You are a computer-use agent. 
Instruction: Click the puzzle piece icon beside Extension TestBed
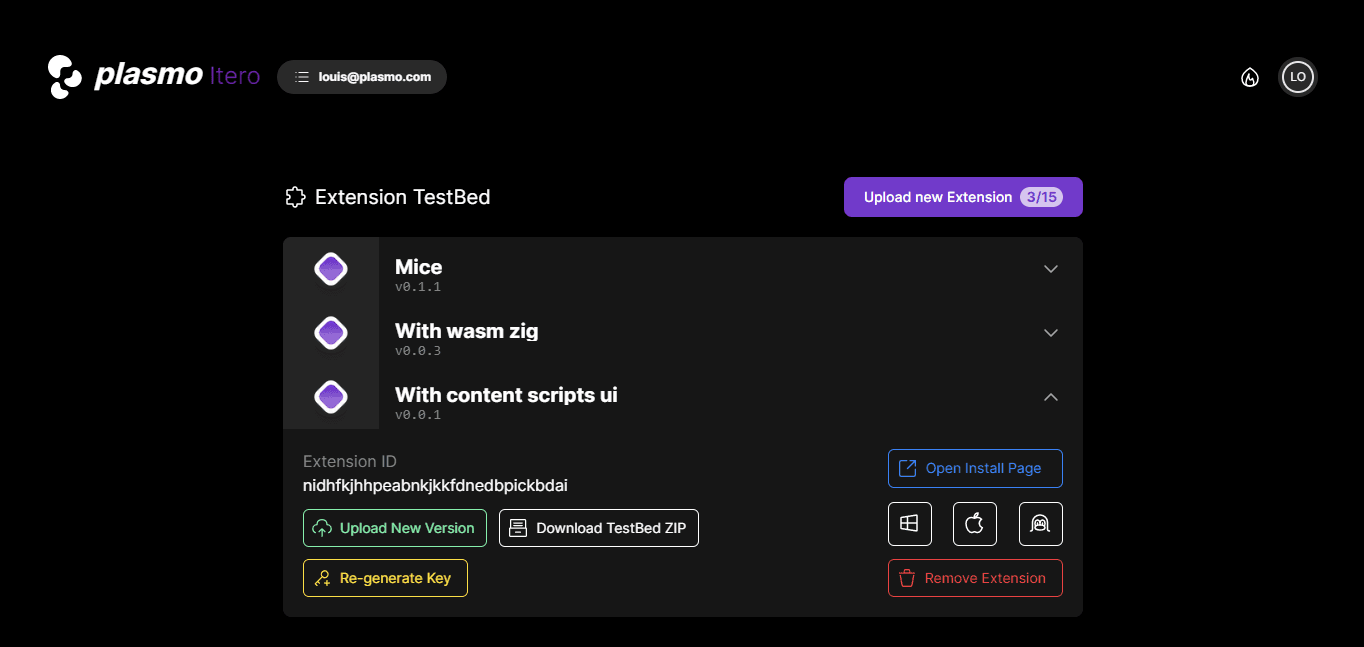coord(295,197)
